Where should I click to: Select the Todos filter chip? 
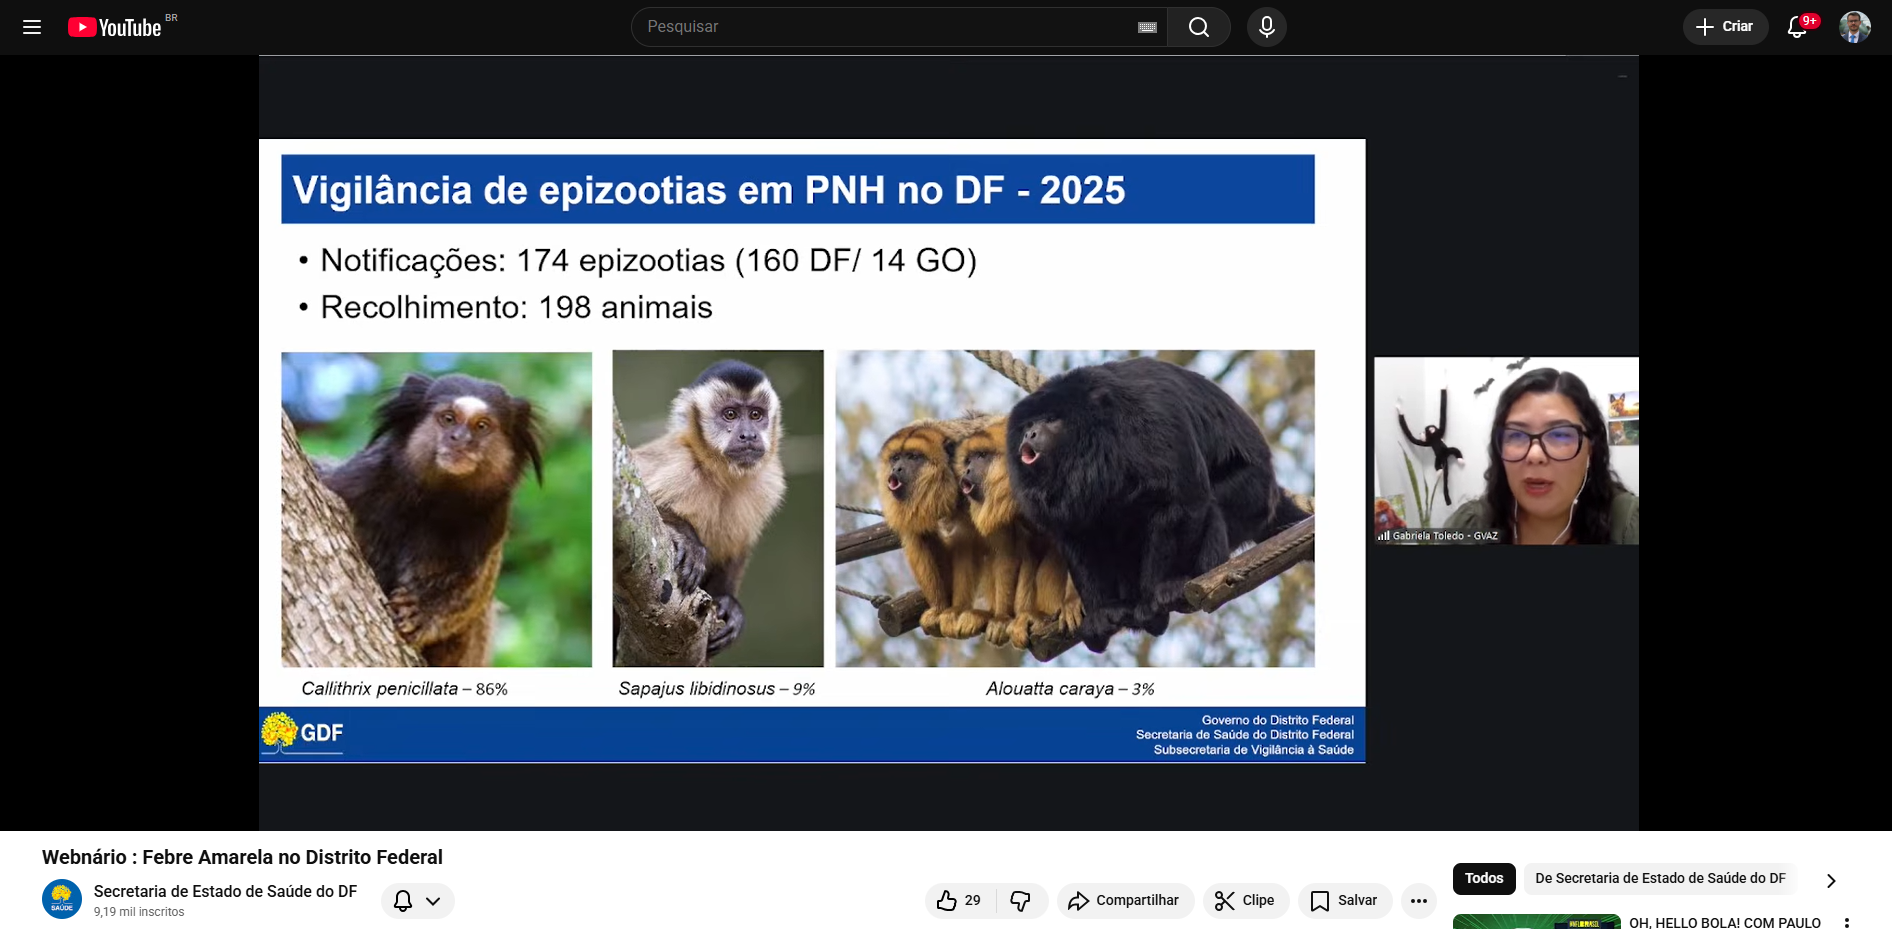[x=1483, y=878]
